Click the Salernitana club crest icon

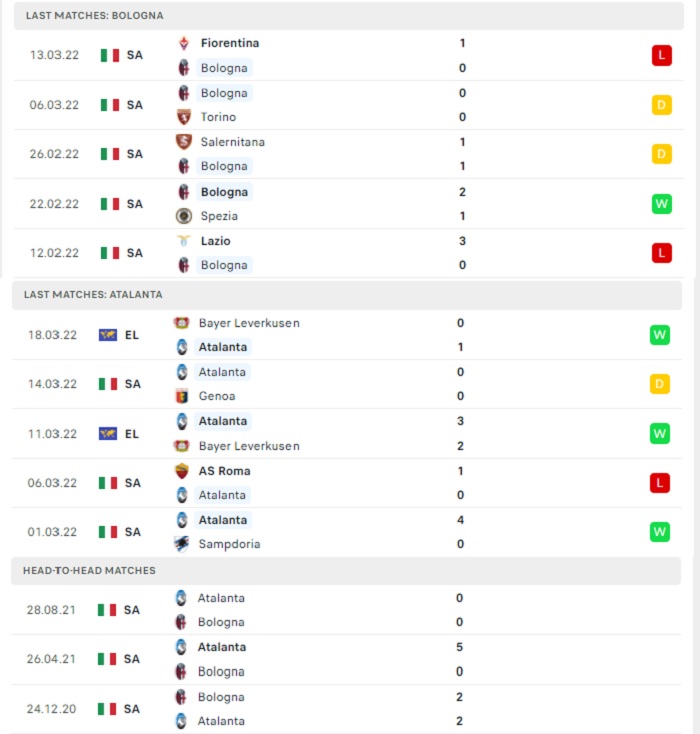point(184,142)
